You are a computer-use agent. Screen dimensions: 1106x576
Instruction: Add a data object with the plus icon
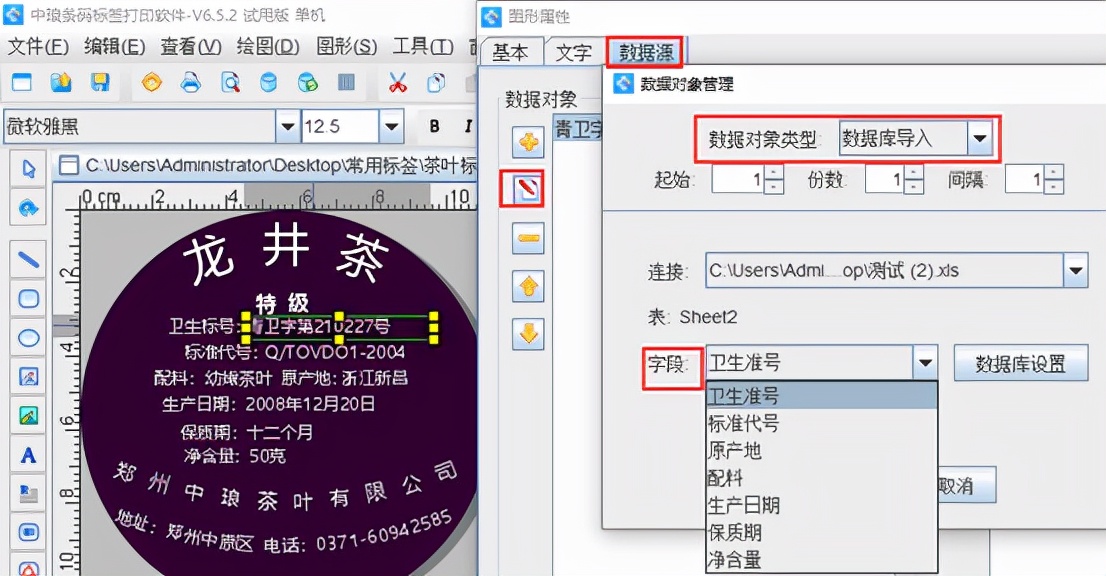click(528, 143)
